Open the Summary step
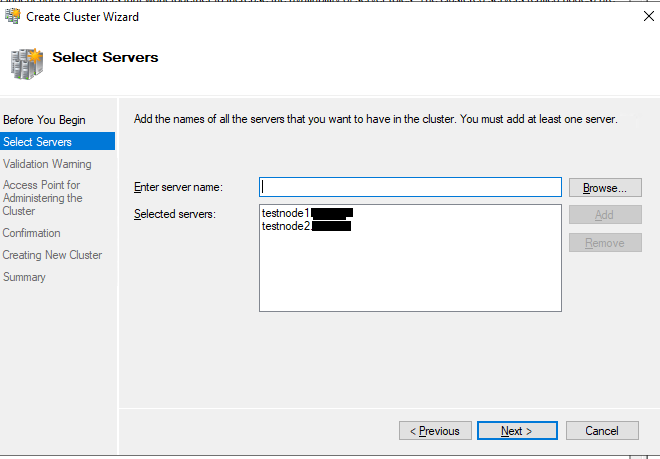Viewport: 660px width, 459px height. click(x=24, y=277)
